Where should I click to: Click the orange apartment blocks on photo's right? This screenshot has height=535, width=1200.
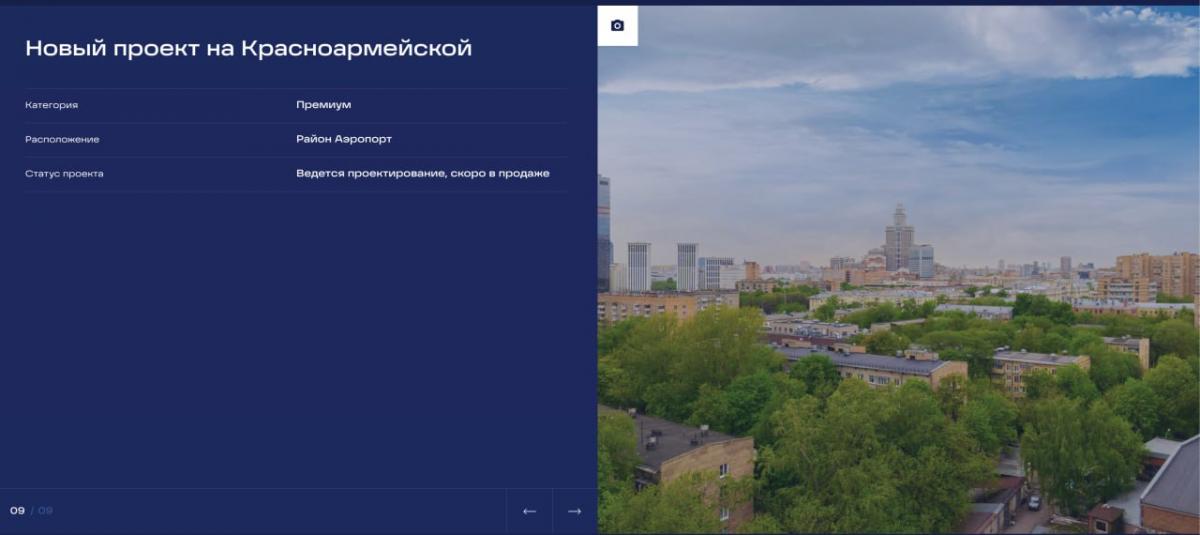click(1158, 271)
